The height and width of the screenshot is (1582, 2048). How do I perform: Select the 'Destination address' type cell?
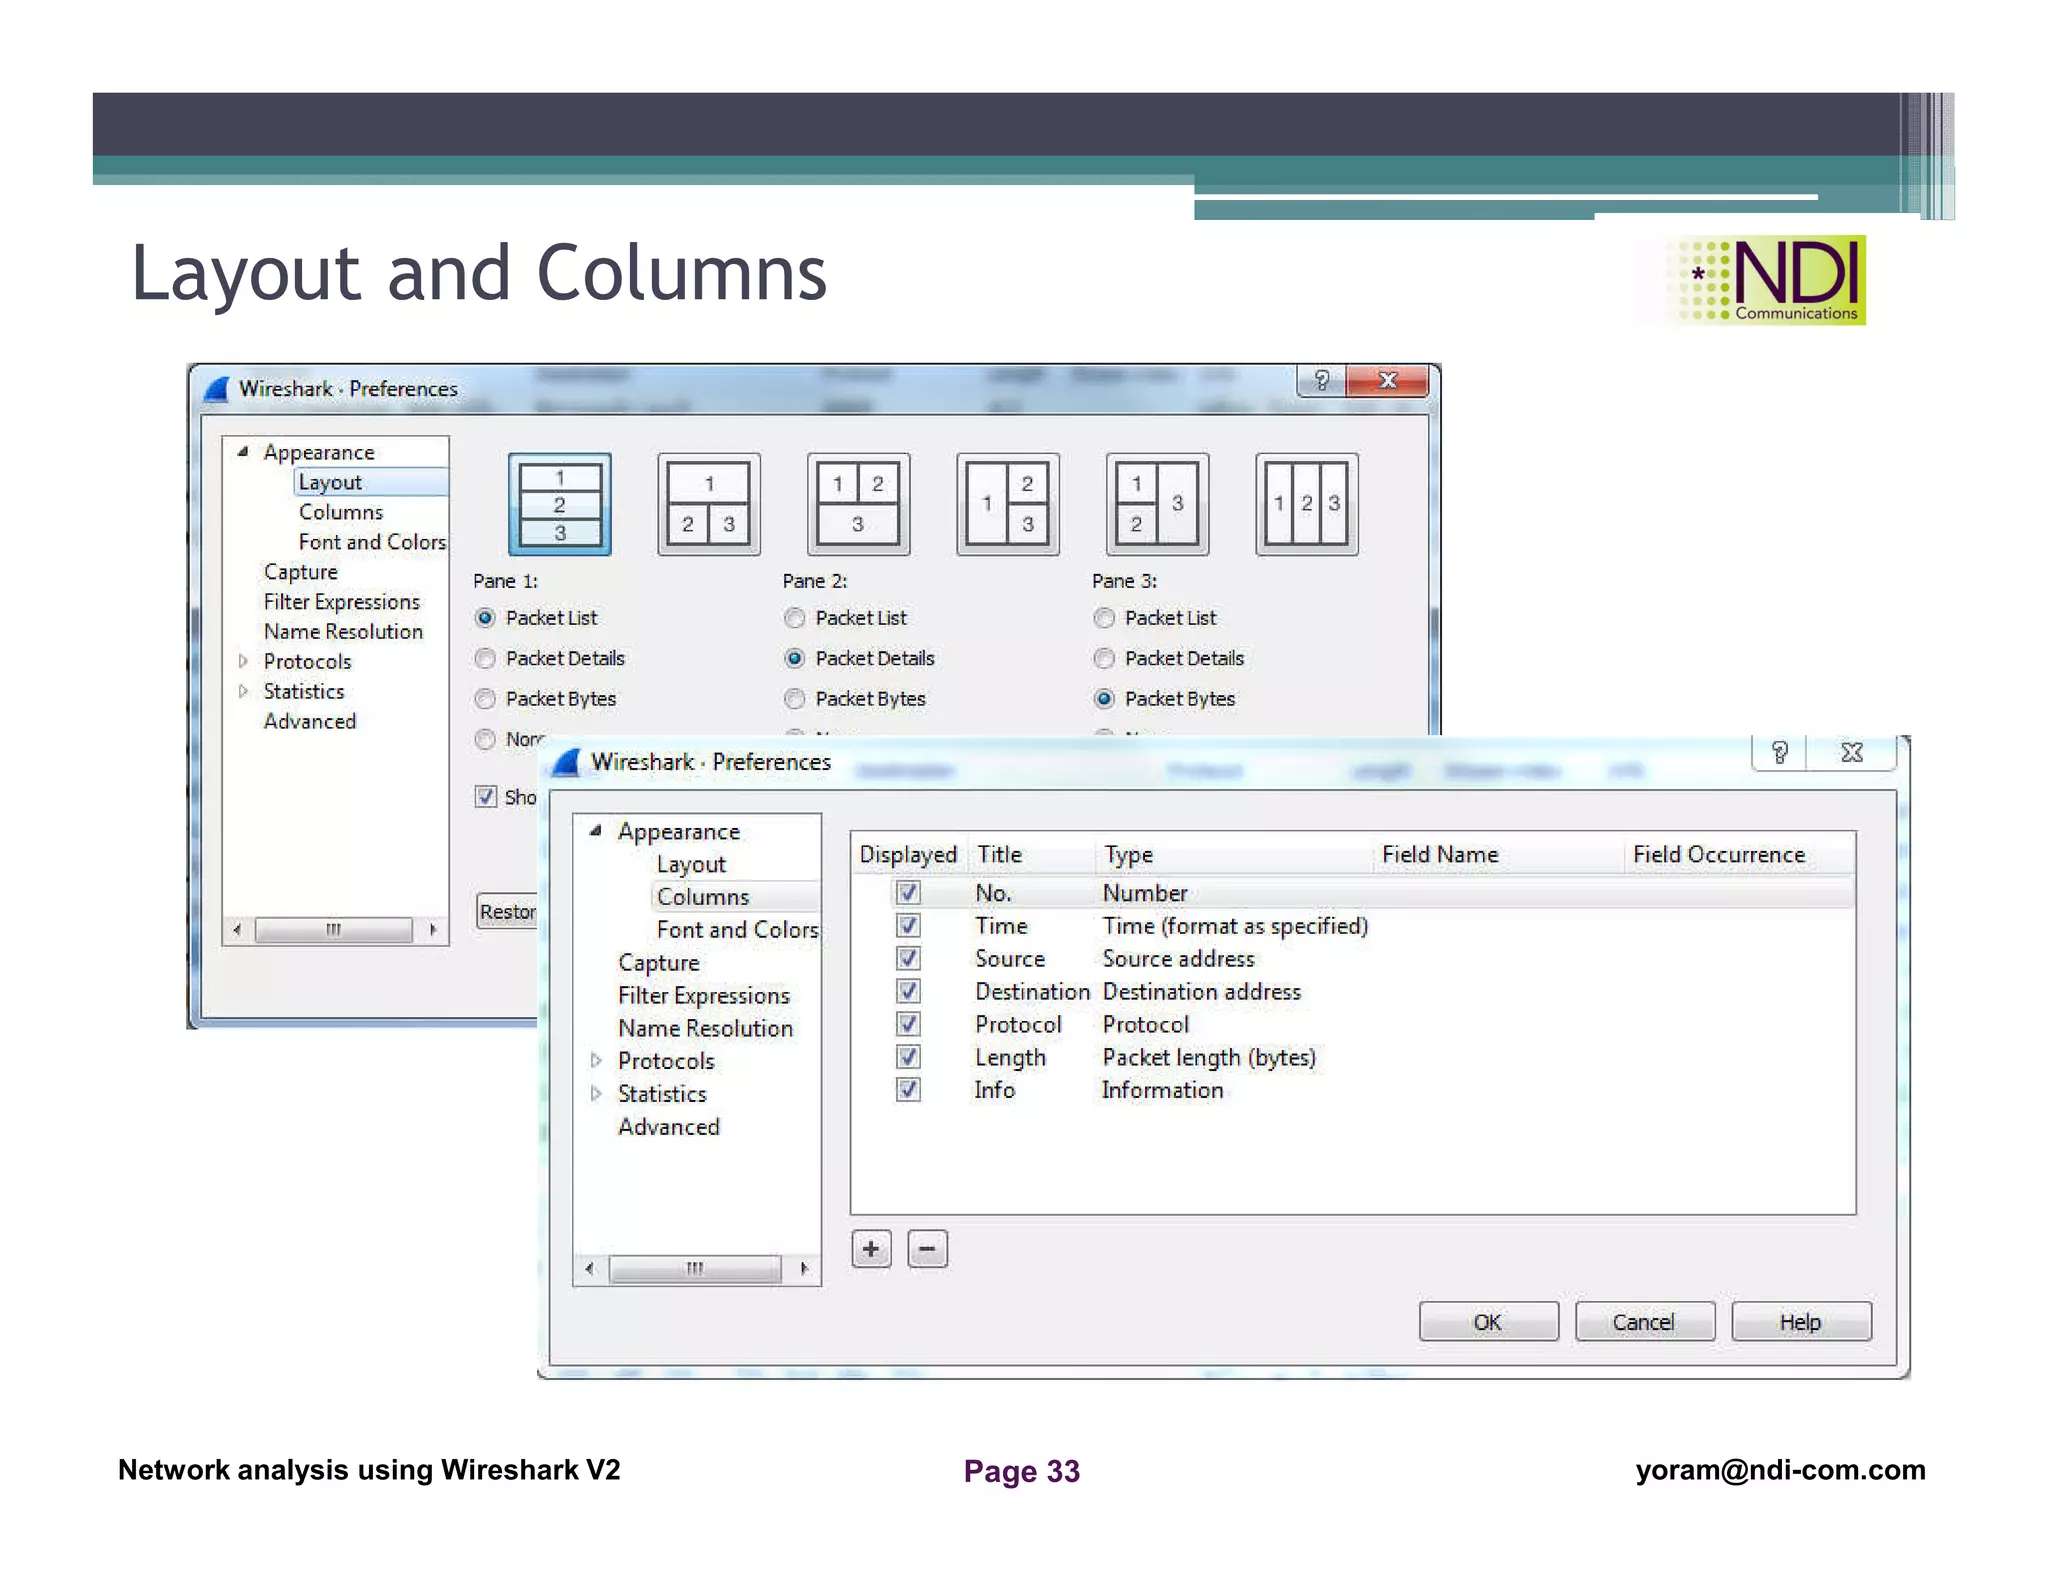click(x=1201, y=991)
